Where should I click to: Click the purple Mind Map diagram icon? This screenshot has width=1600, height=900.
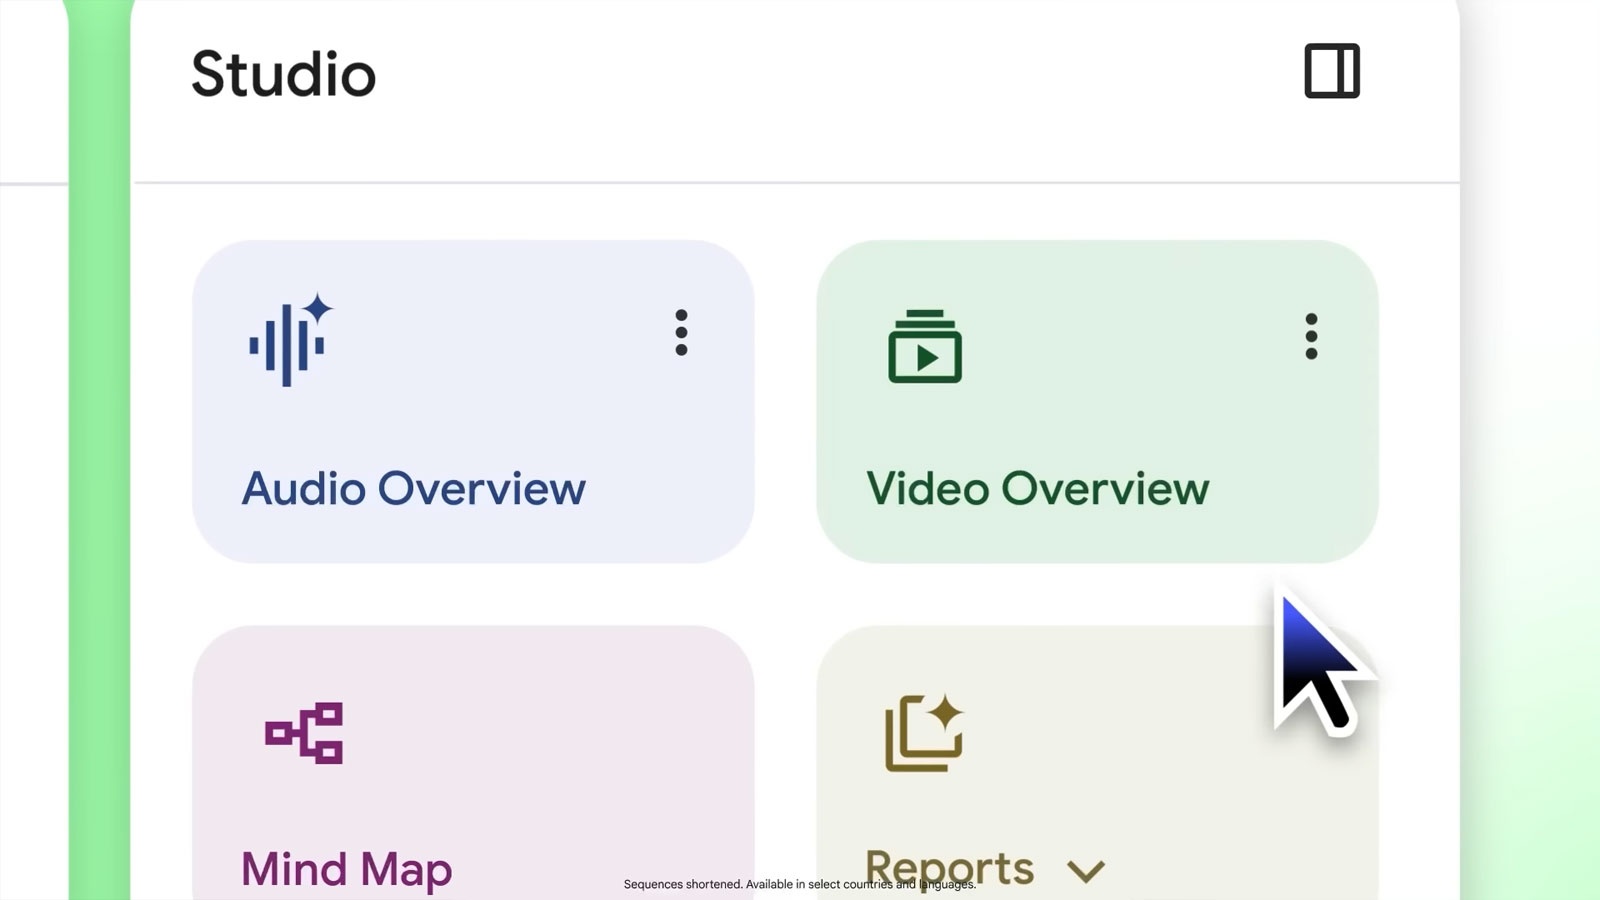304,732
